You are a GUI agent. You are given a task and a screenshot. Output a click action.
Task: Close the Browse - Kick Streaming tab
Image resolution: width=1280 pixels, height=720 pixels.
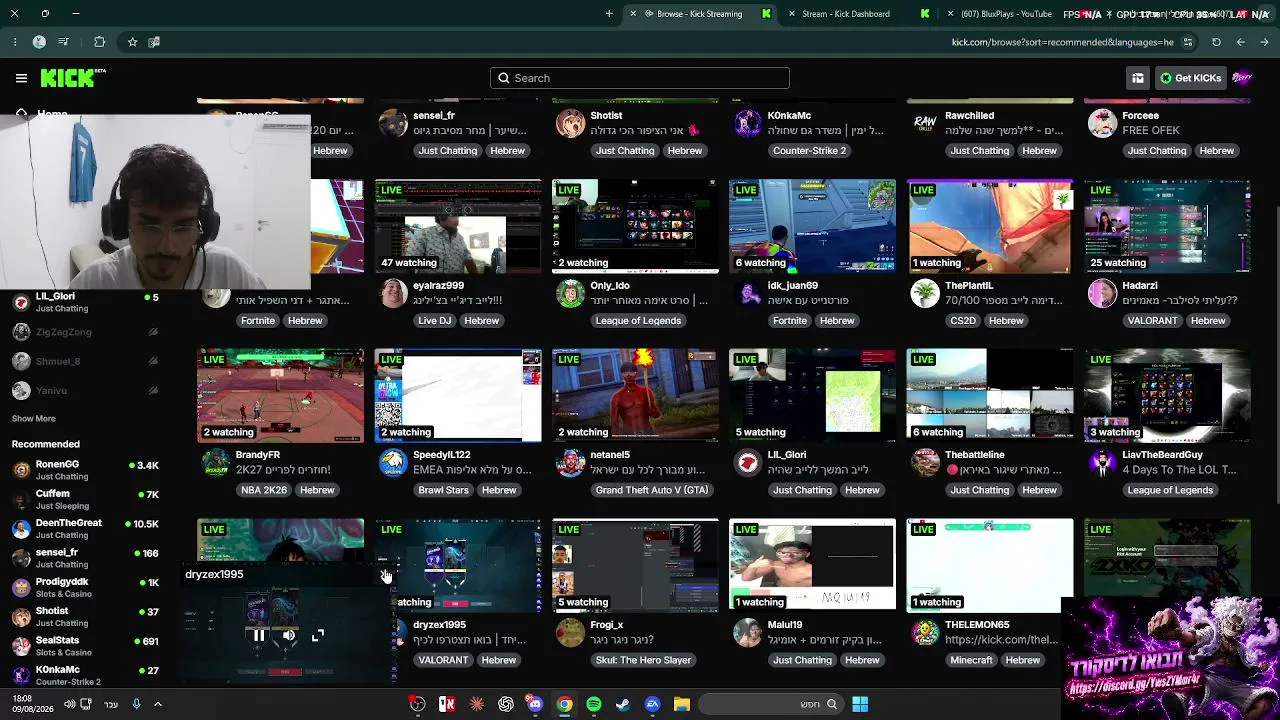tap(633, 14)
